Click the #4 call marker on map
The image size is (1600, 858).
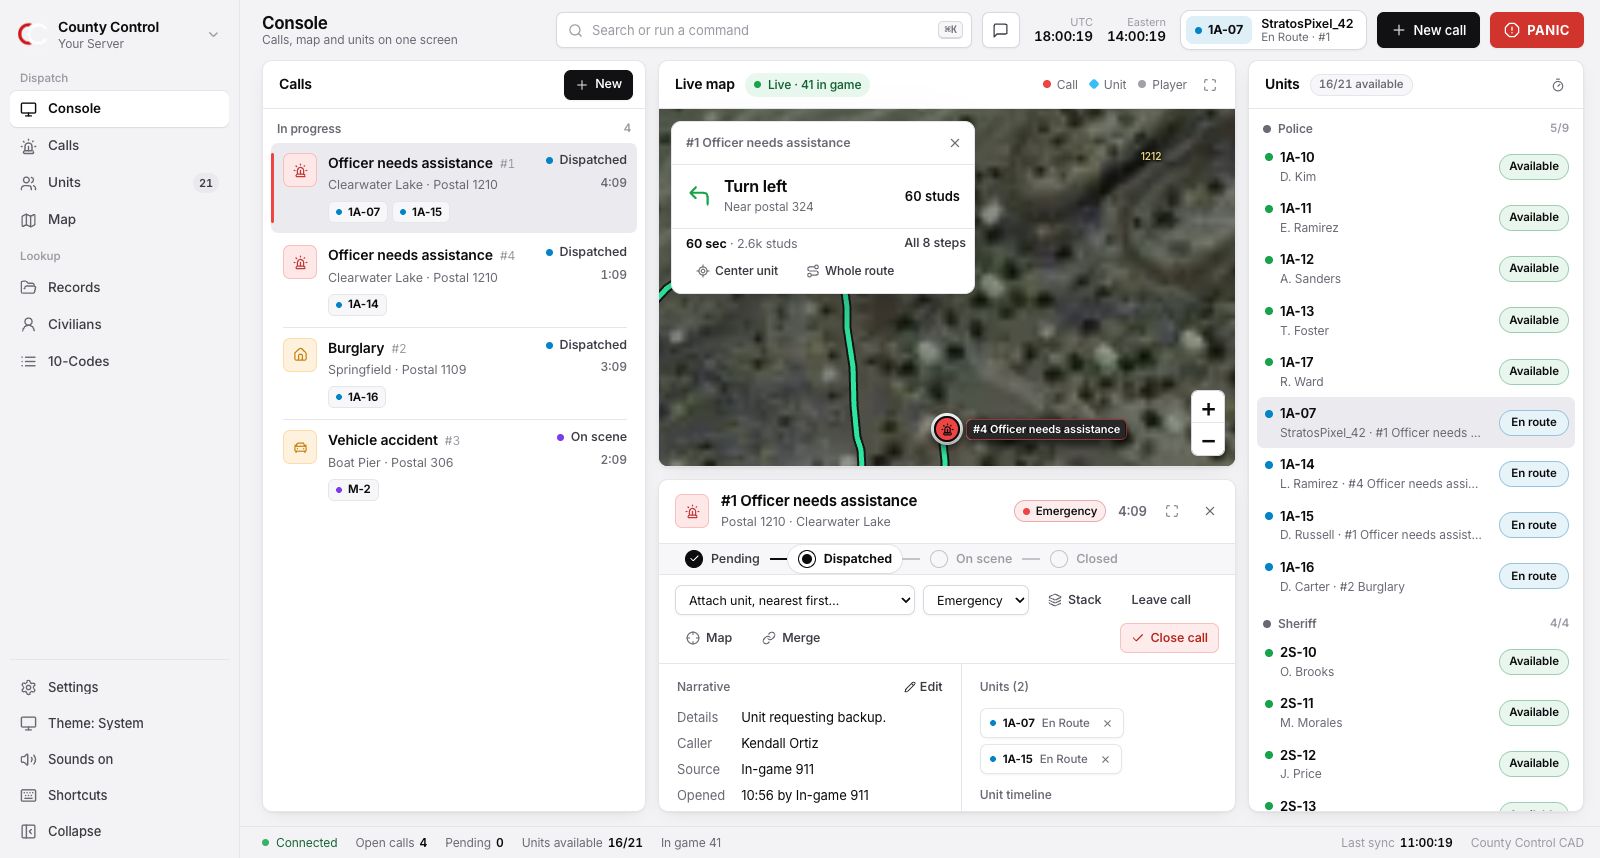point(947,429)
